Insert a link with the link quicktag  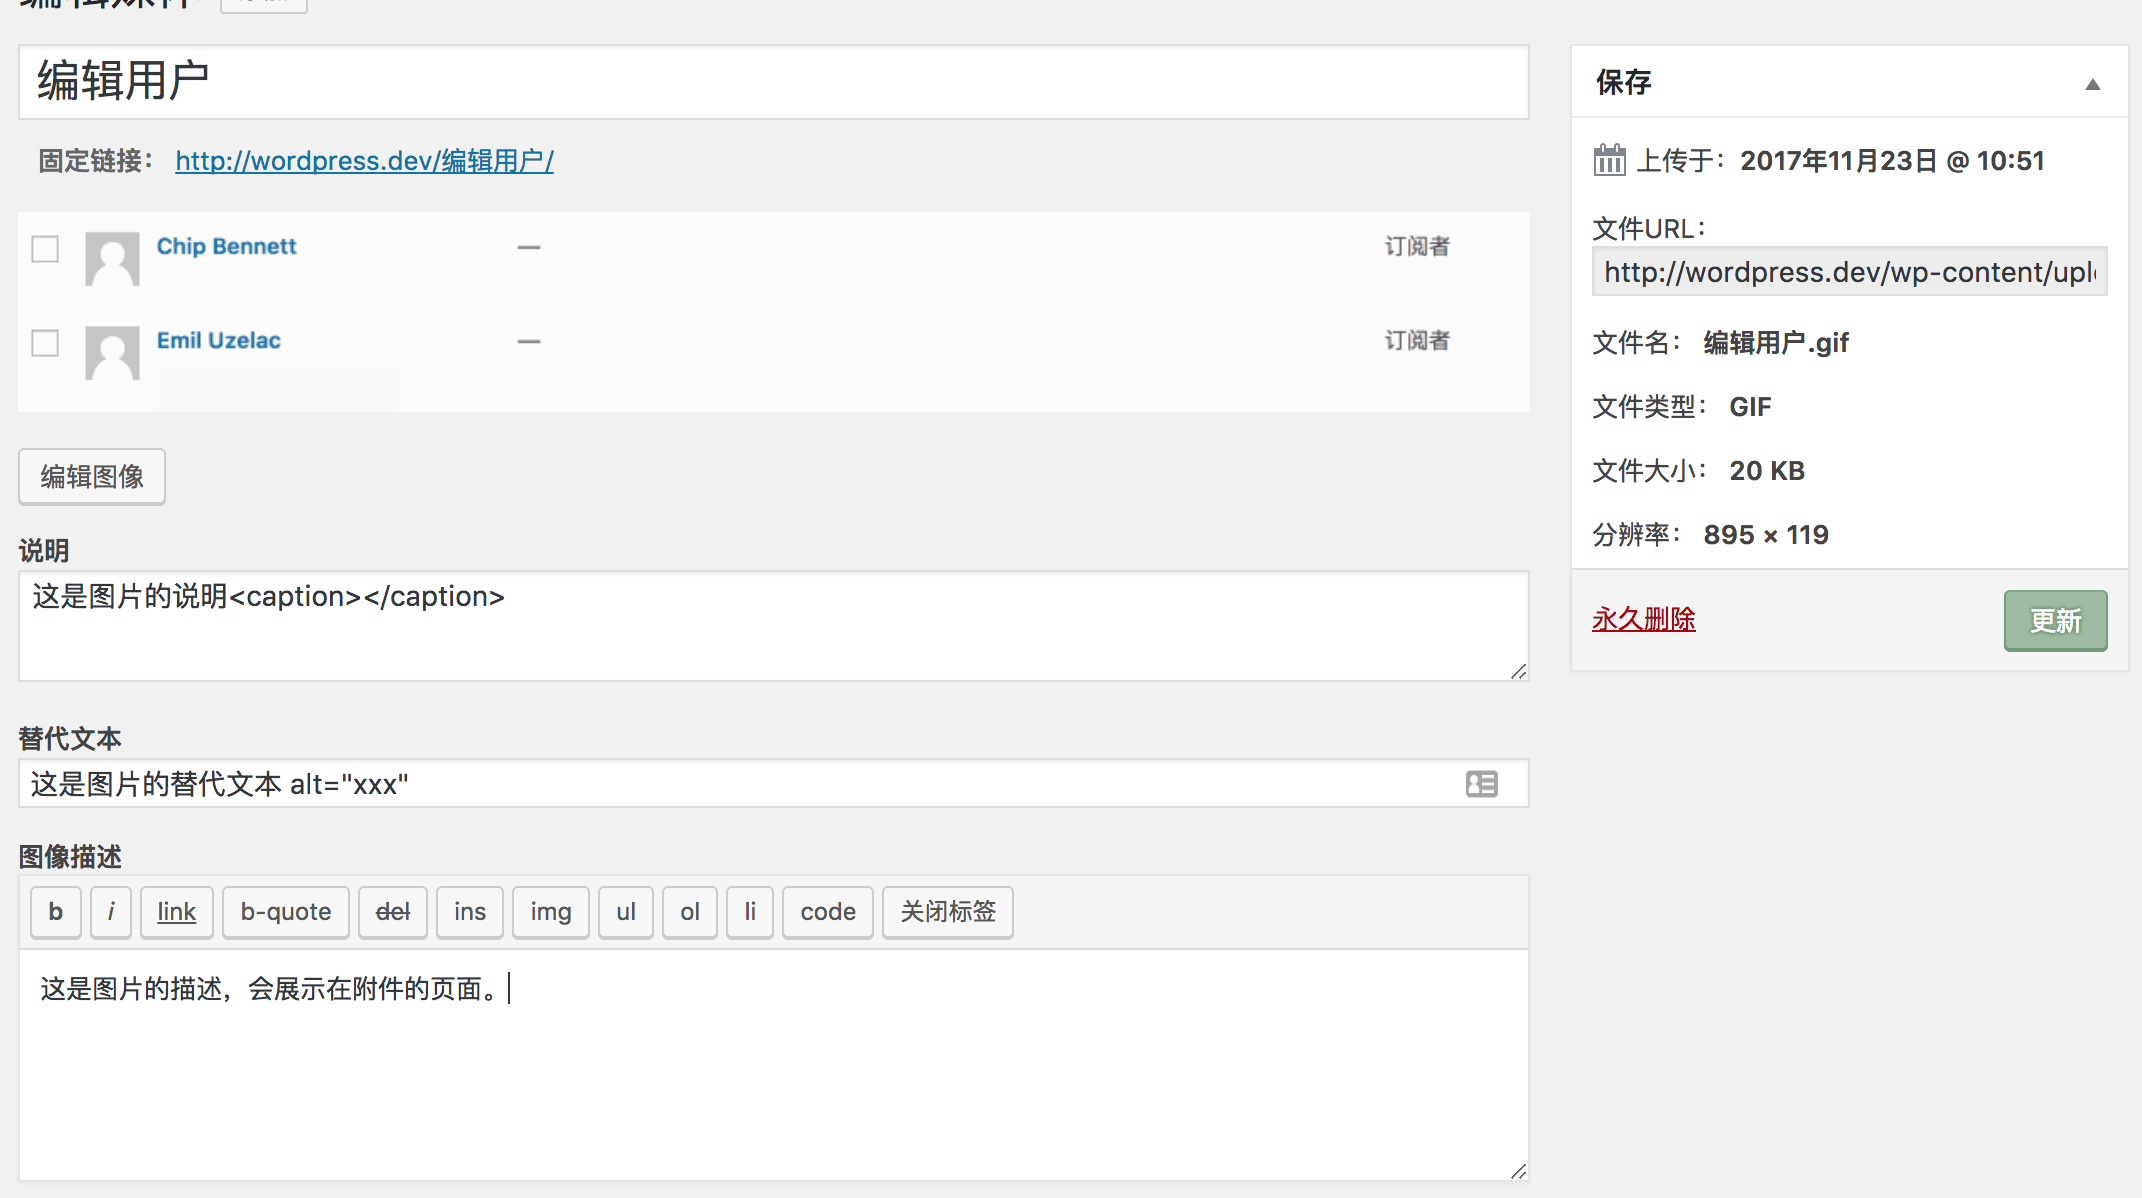pos(176,912)
